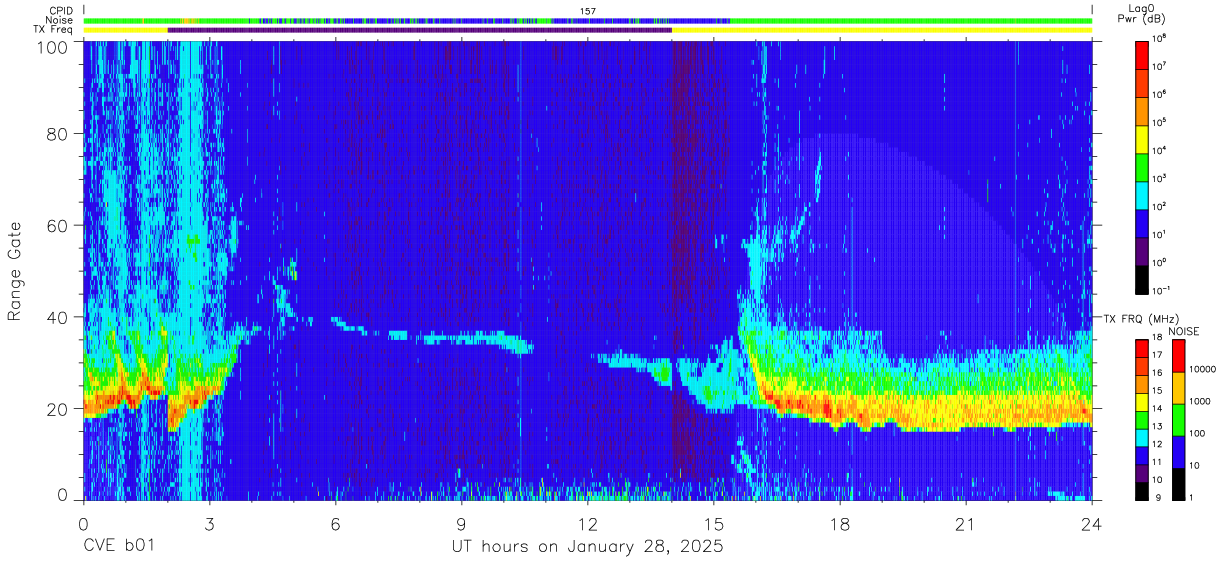Click the 18 tick on TX FRQ legend
This screenshot has width=1228, height=567.
coord(1158,339)
